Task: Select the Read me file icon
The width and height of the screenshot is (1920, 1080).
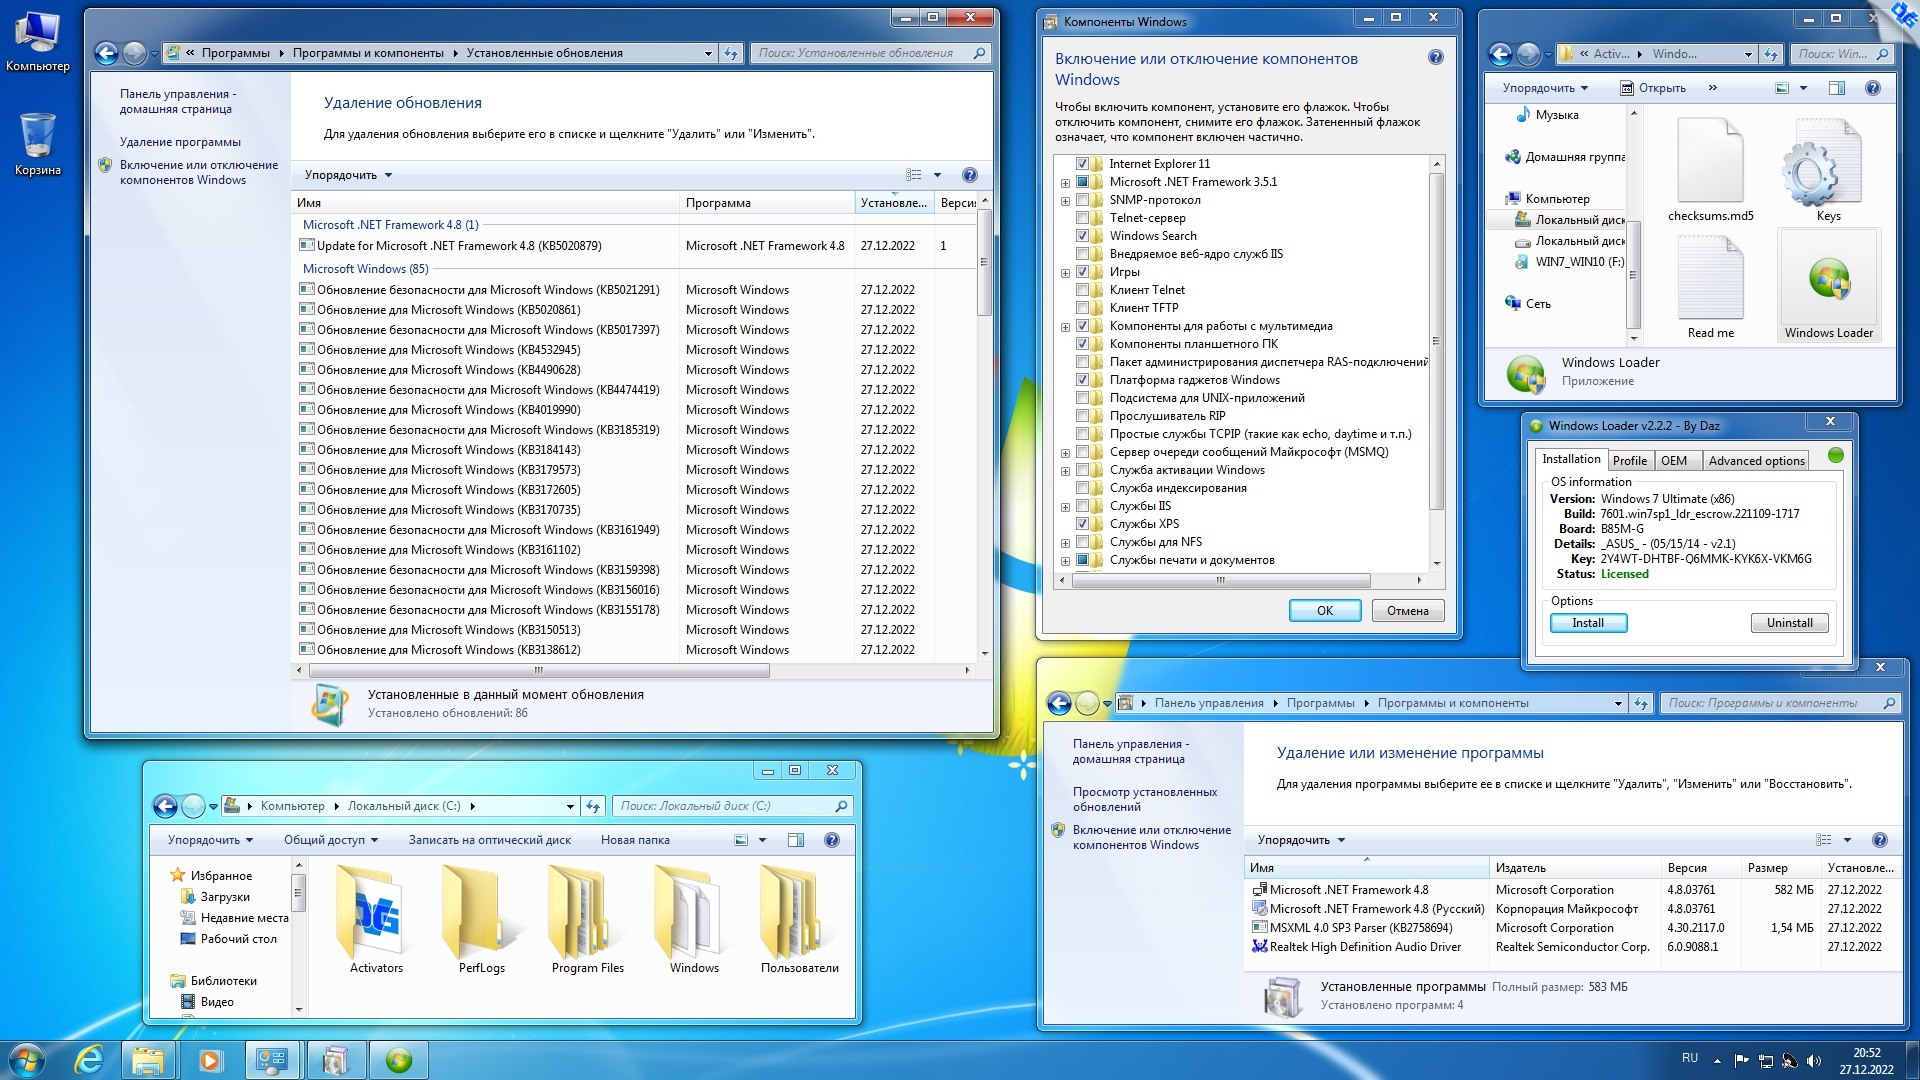Action: click(1710, 288)
